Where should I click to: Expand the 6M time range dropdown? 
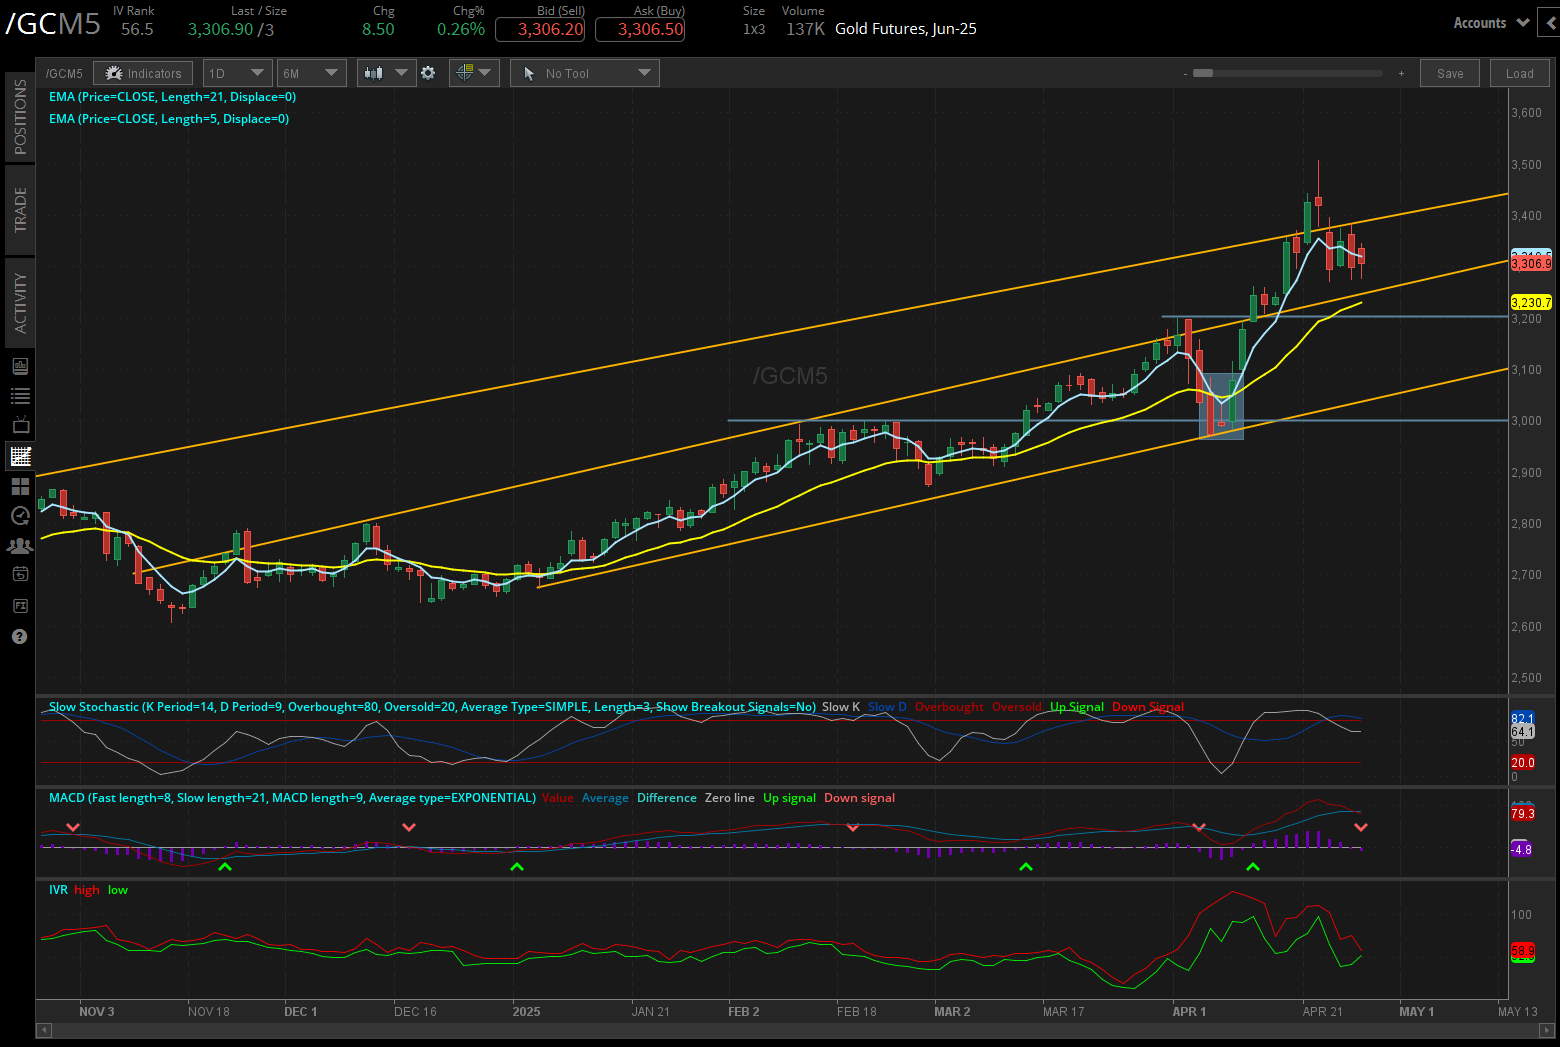pyautogui.click(x=312, y=73)
